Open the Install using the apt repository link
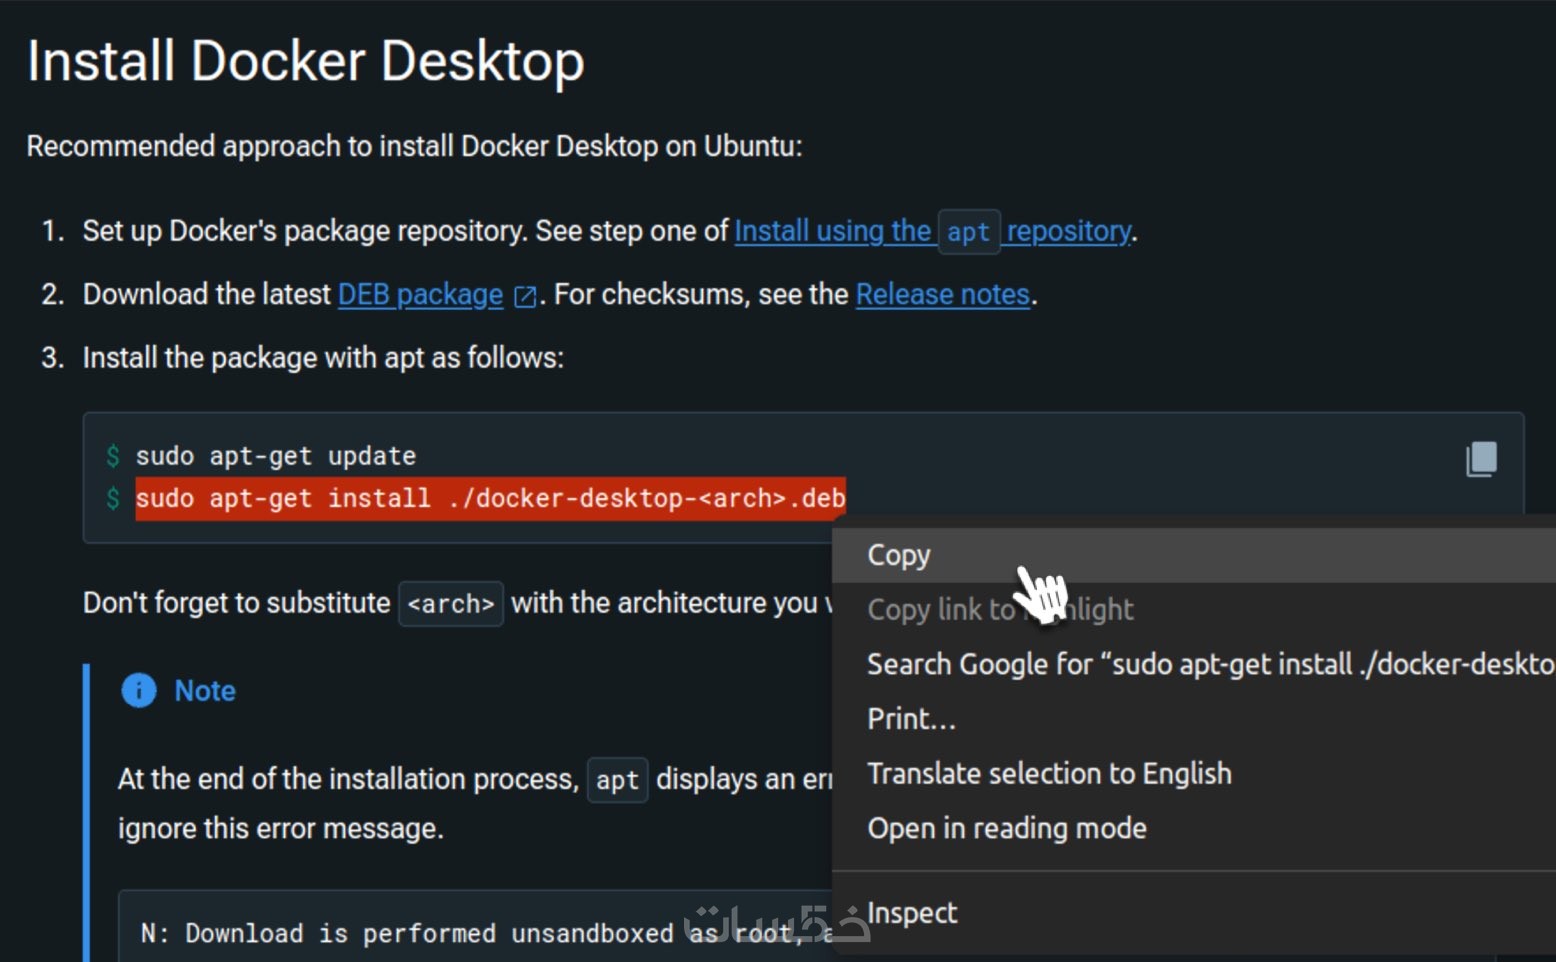 click(x=833, y=231)
